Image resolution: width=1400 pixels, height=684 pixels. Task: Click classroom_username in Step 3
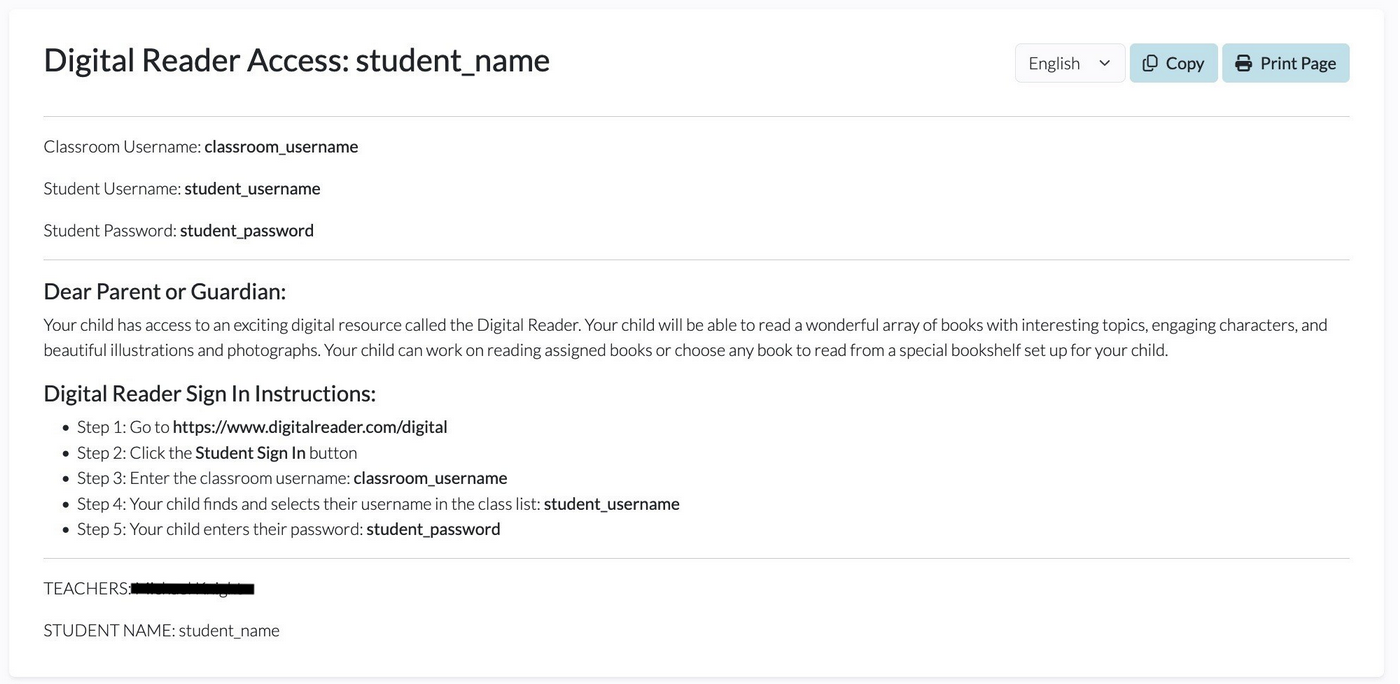coord(430,478)
